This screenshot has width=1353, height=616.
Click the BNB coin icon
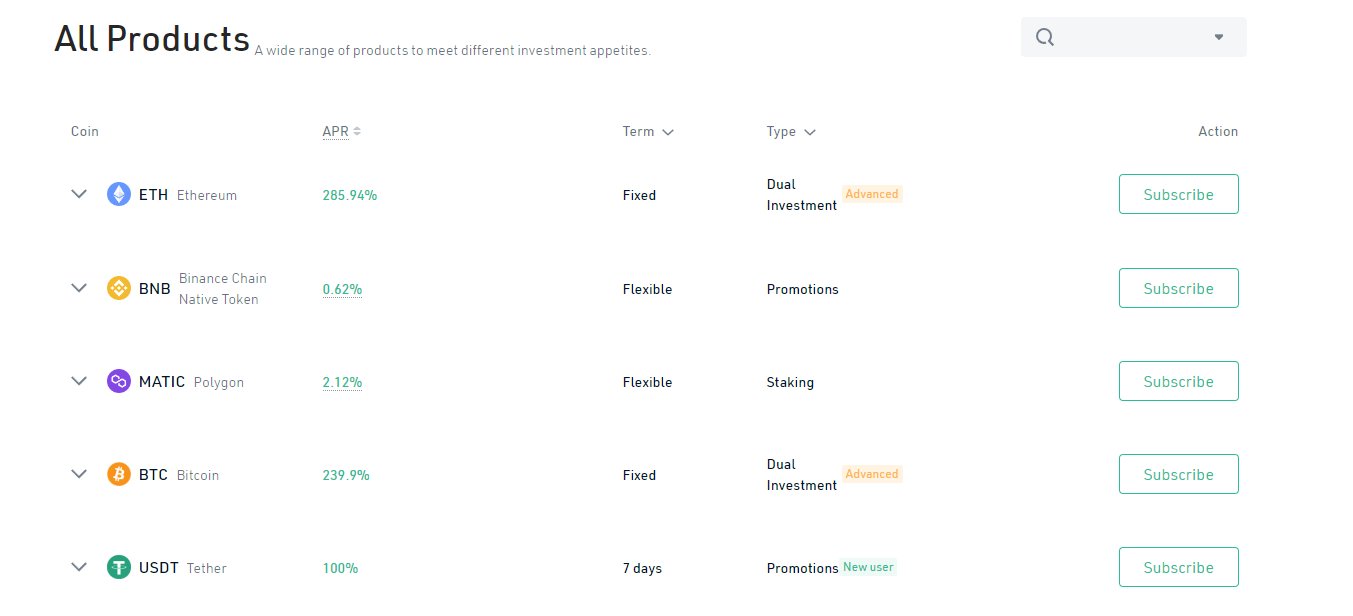(x=119, y=289)
